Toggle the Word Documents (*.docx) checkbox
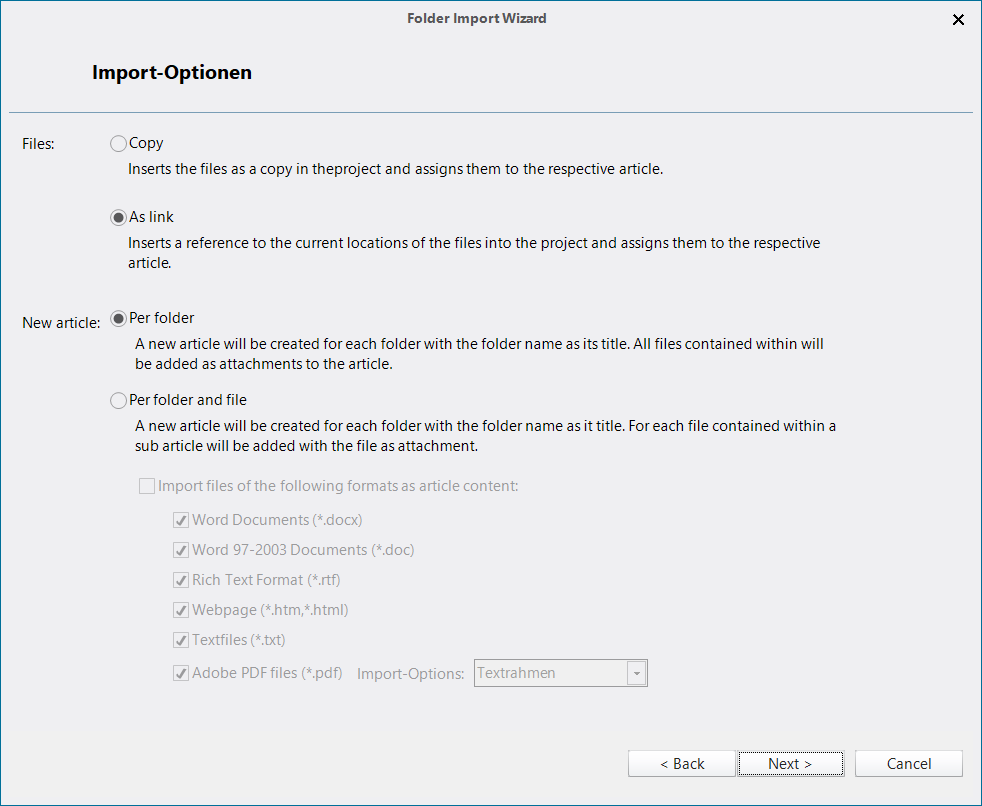Viewport: 982px width, 806px height. 181,520
